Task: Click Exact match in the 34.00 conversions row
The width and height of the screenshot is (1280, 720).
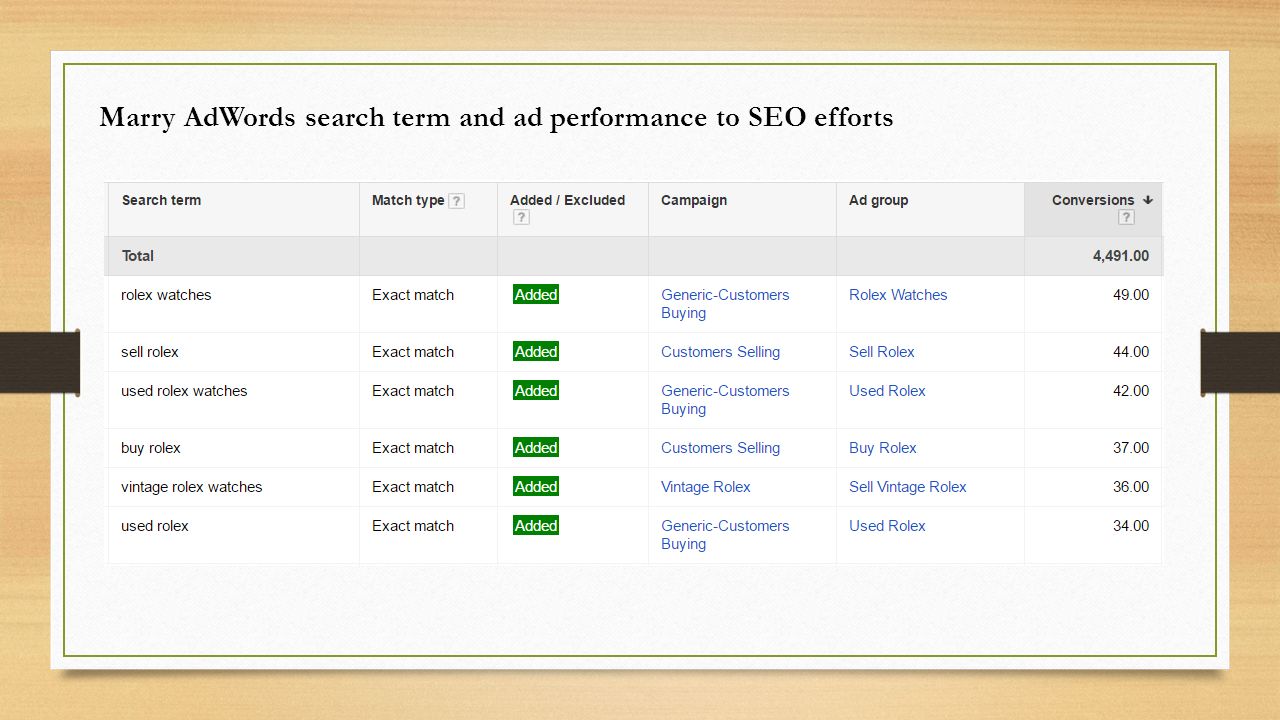Action: 413,526
